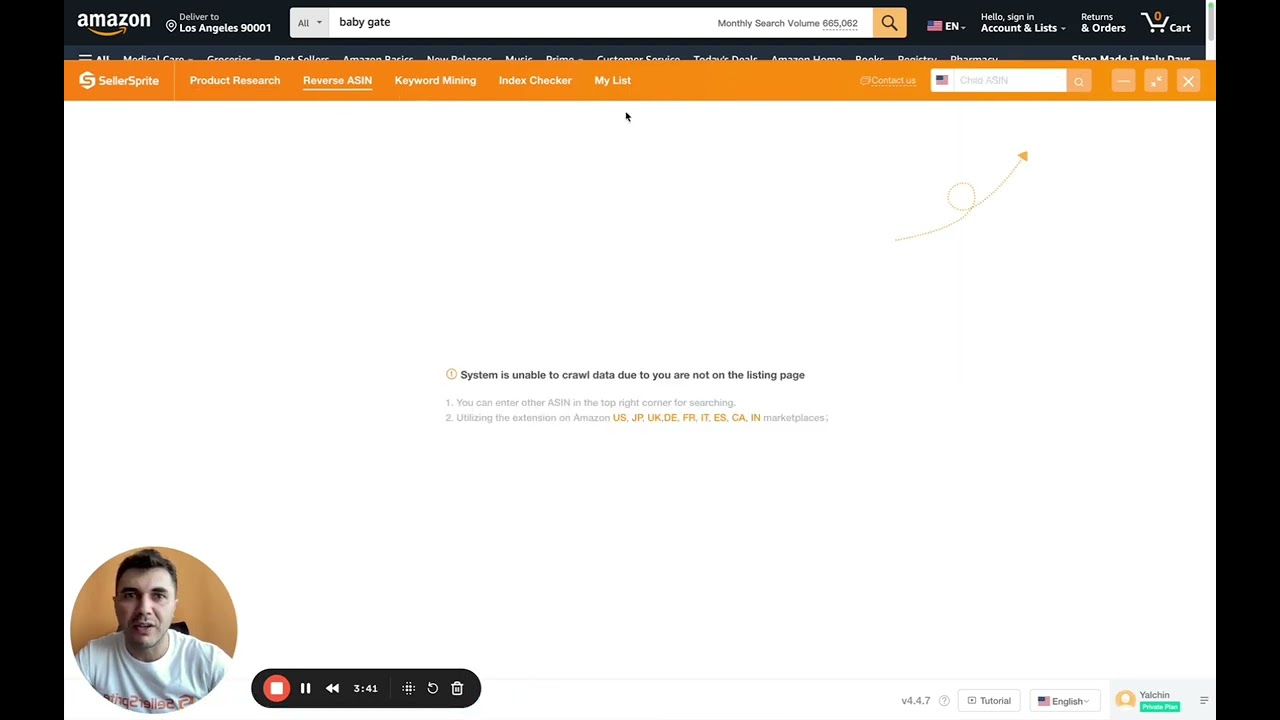
Task: Click the Amazon logo
Action: point(114,22)
